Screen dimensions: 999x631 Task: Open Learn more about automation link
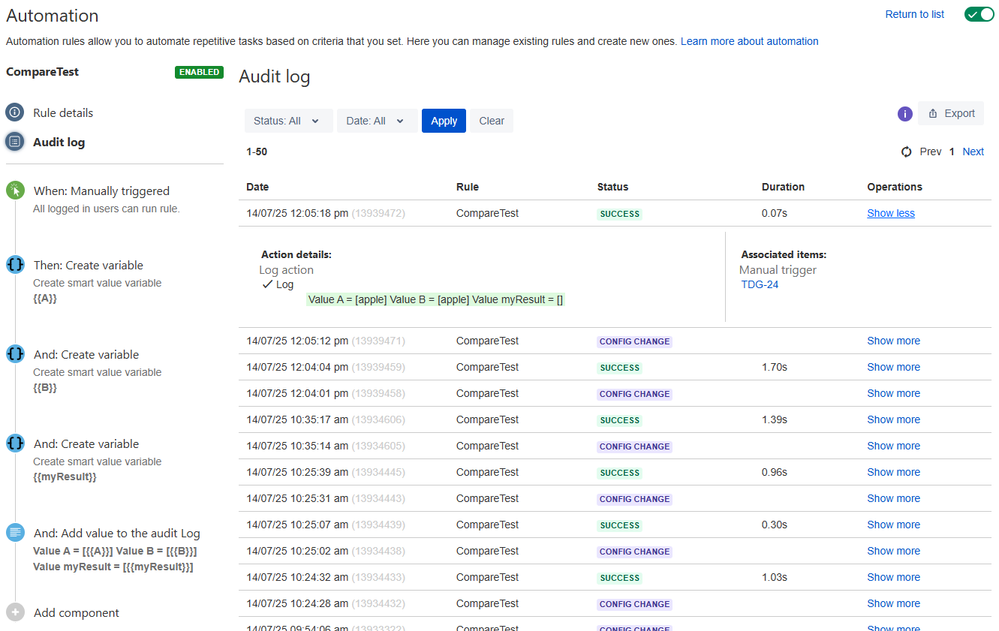[749, 41]
